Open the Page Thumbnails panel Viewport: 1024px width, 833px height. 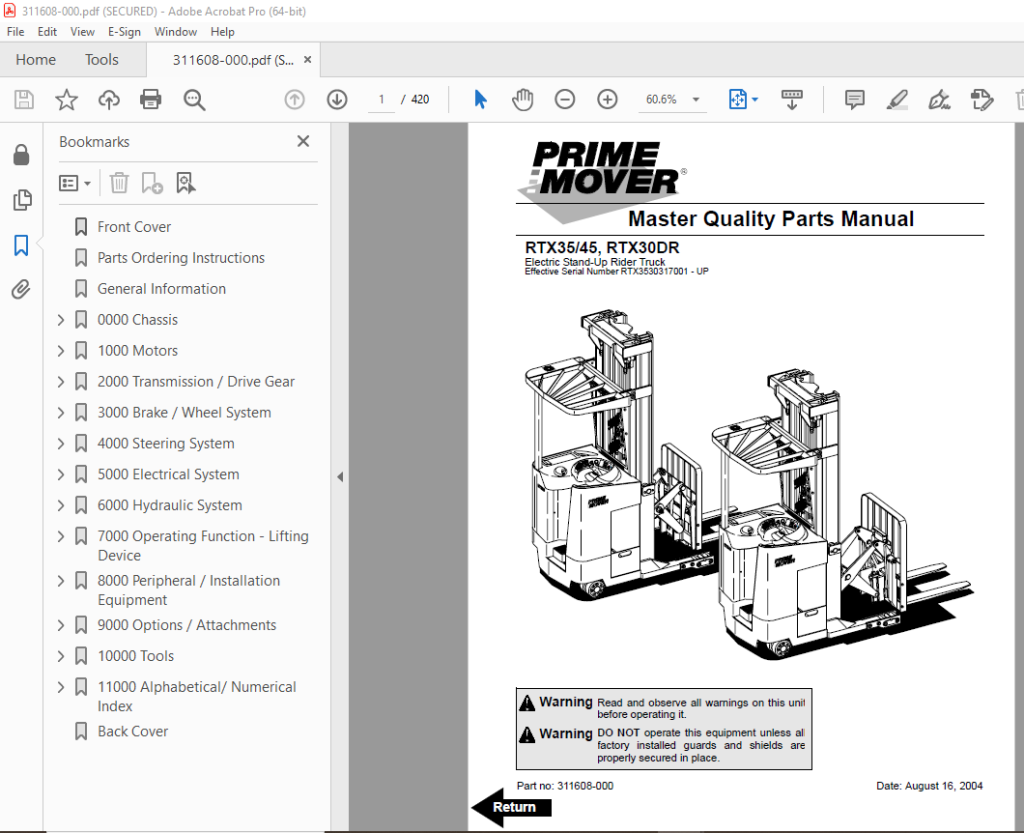click(x=22, y=200)
